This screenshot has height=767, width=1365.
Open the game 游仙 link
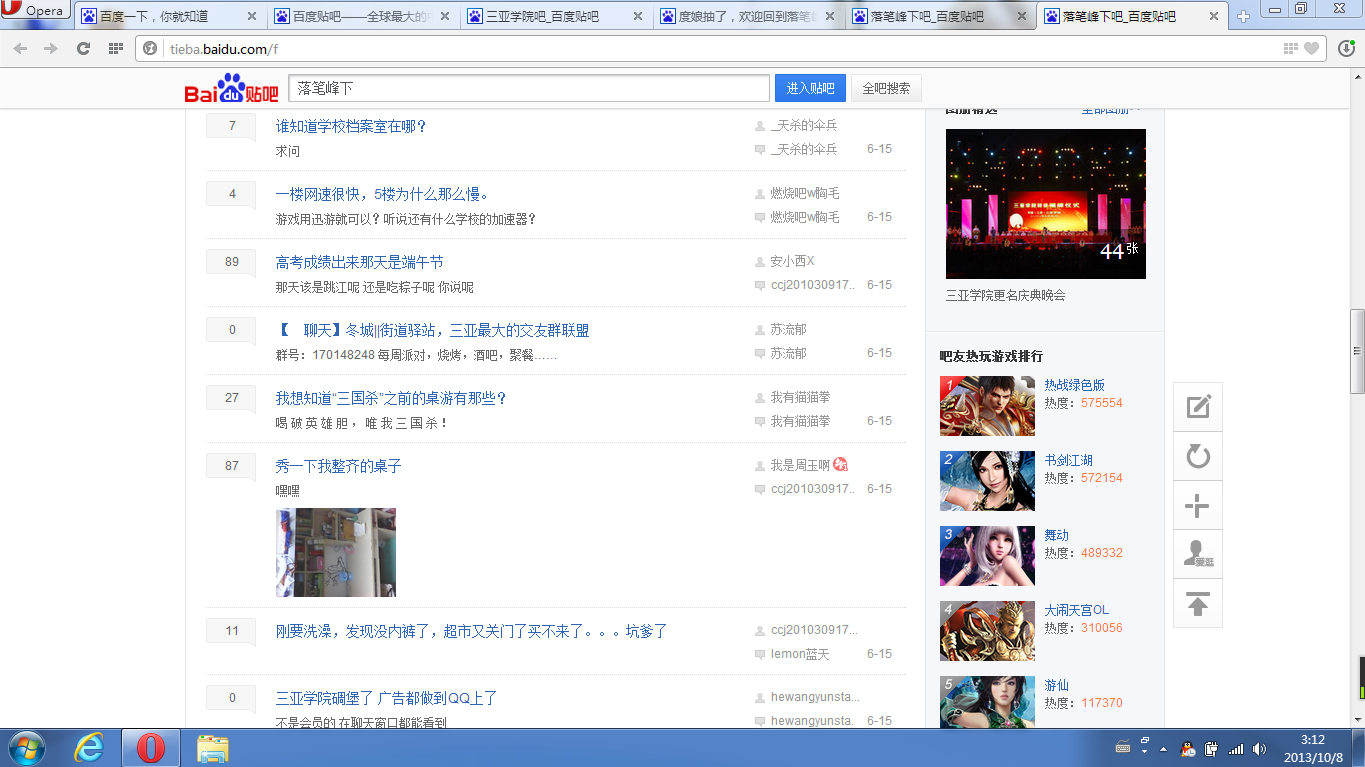pos(1056,685)
